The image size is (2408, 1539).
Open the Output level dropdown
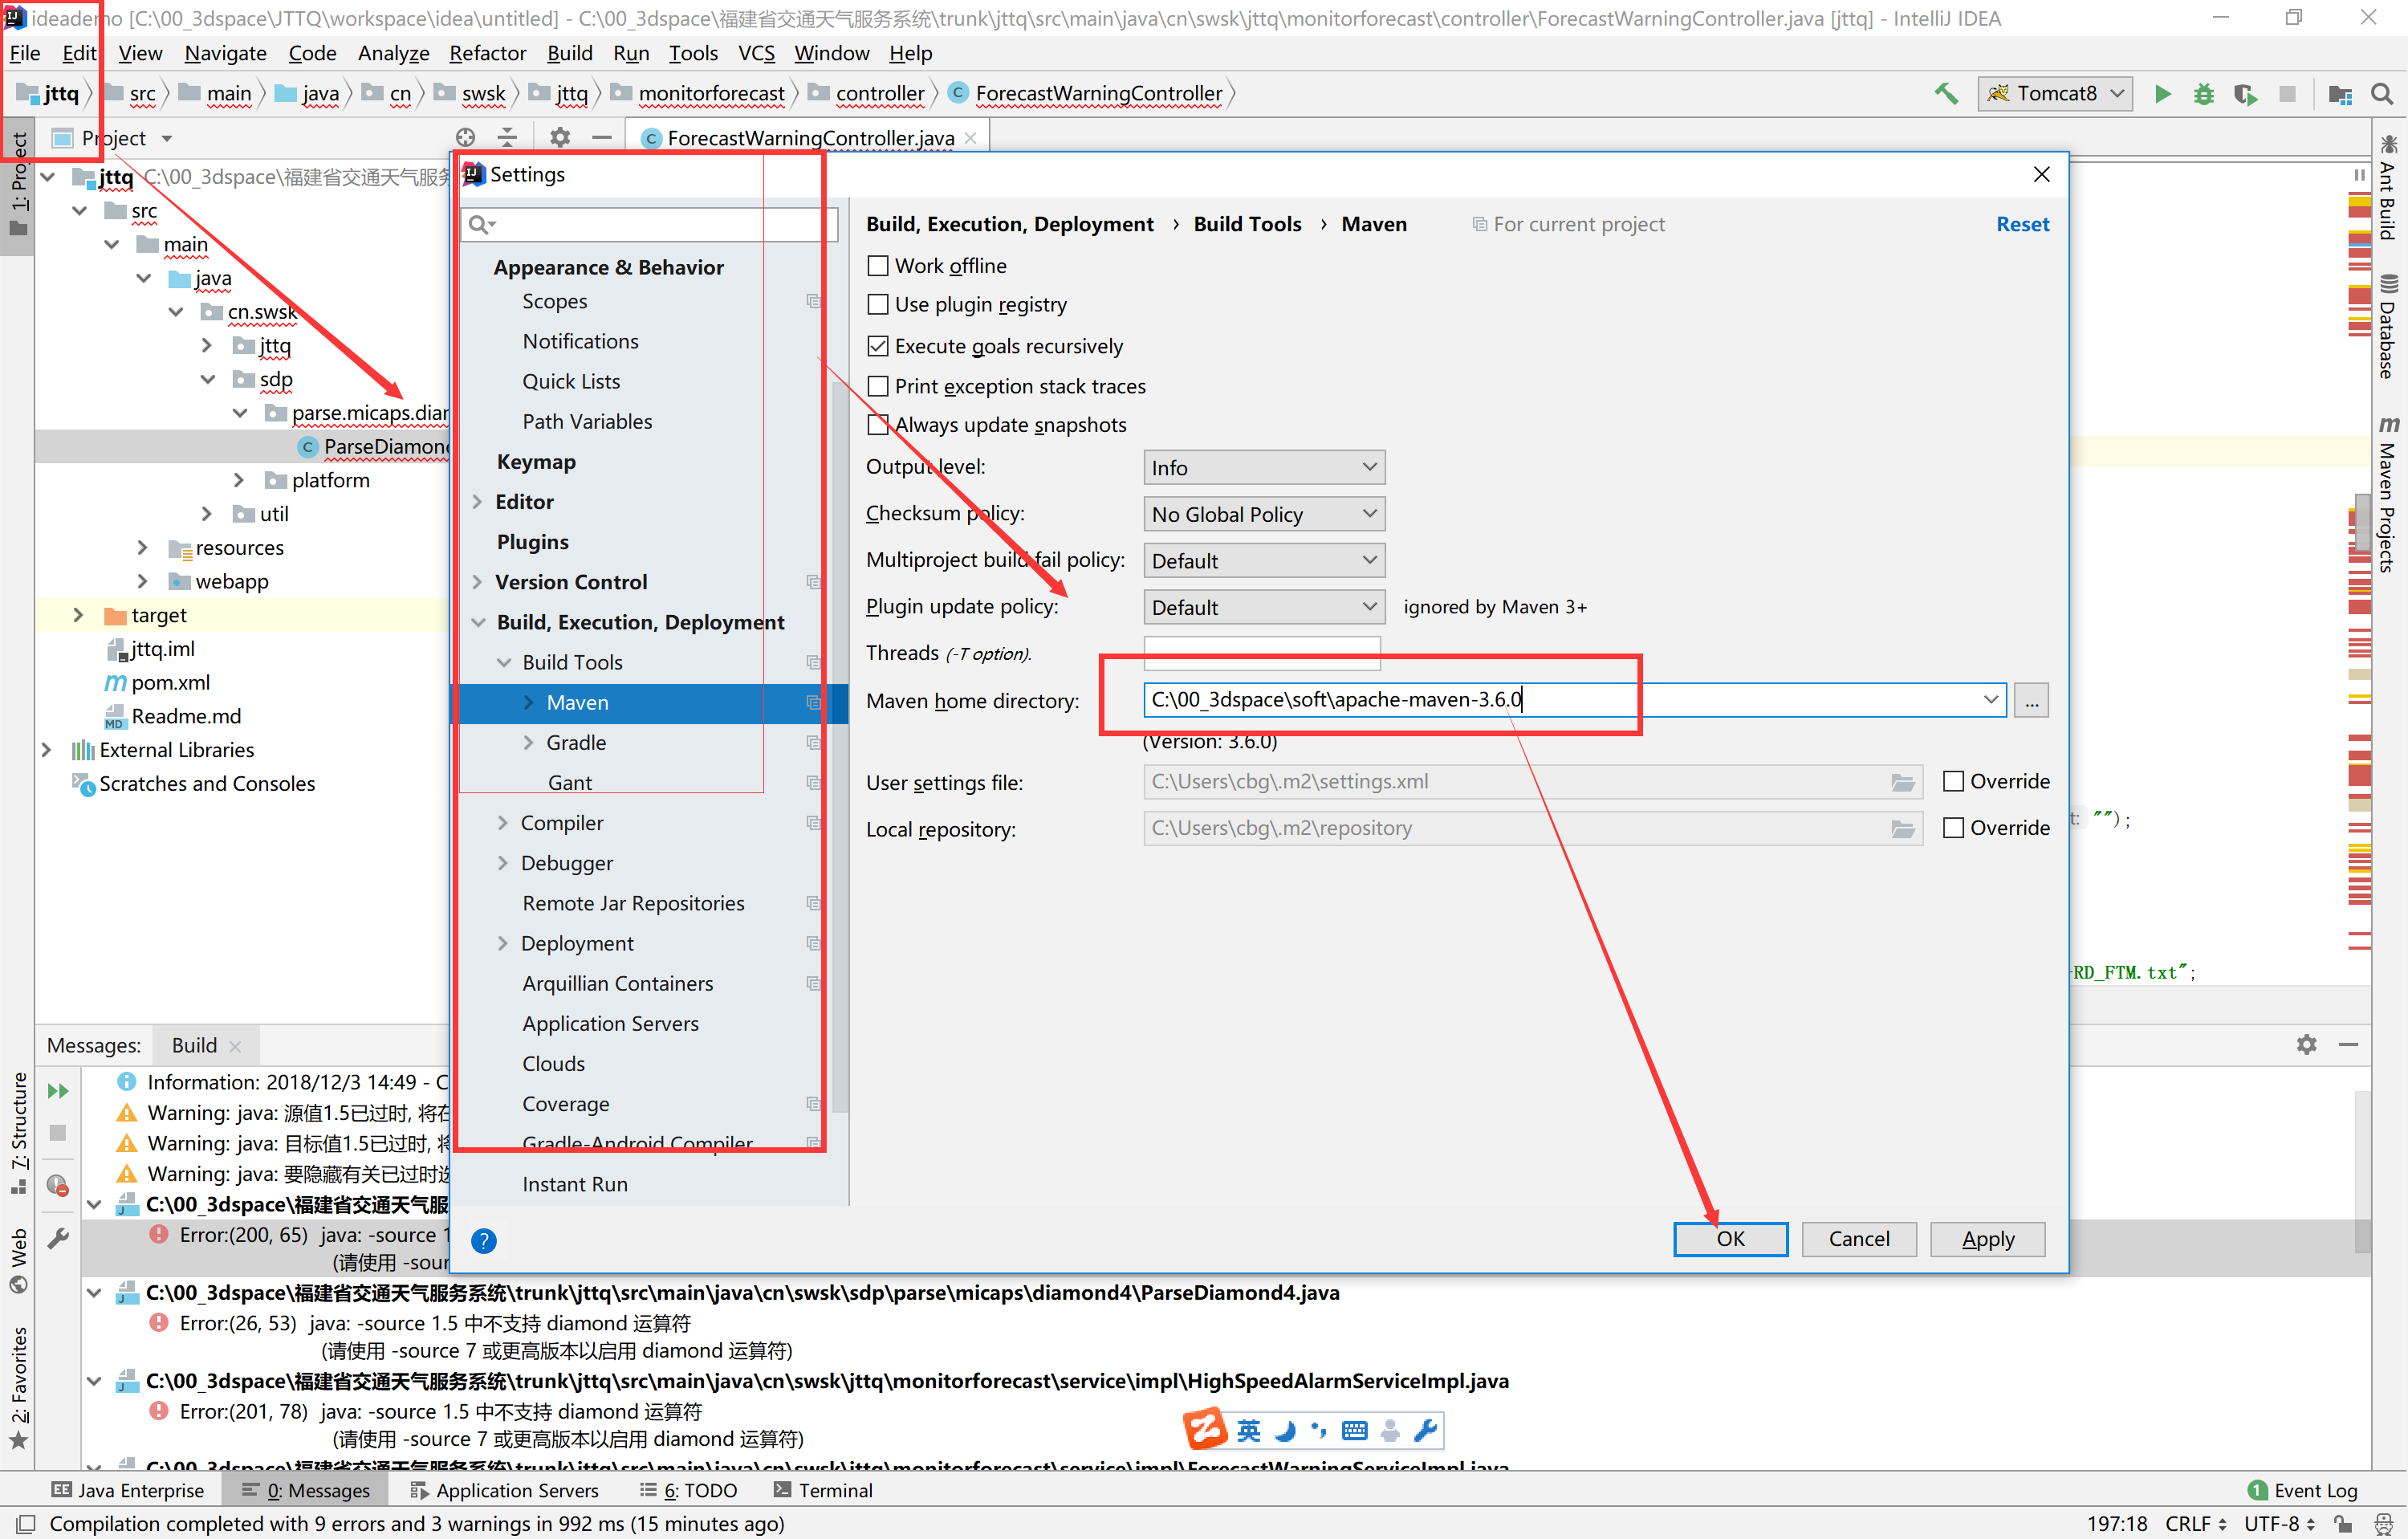pos(1263,468)
